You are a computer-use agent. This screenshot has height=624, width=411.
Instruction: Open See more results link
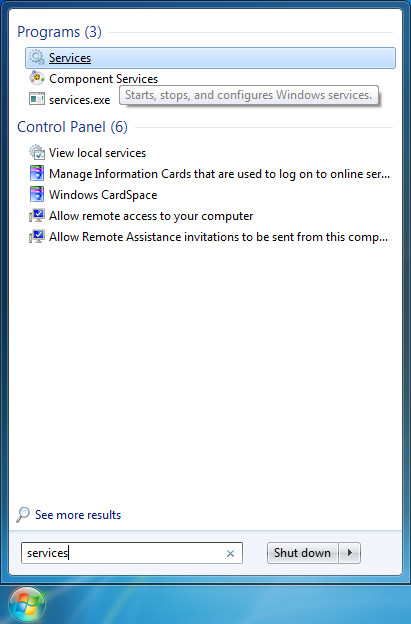(x=78, y=515)
